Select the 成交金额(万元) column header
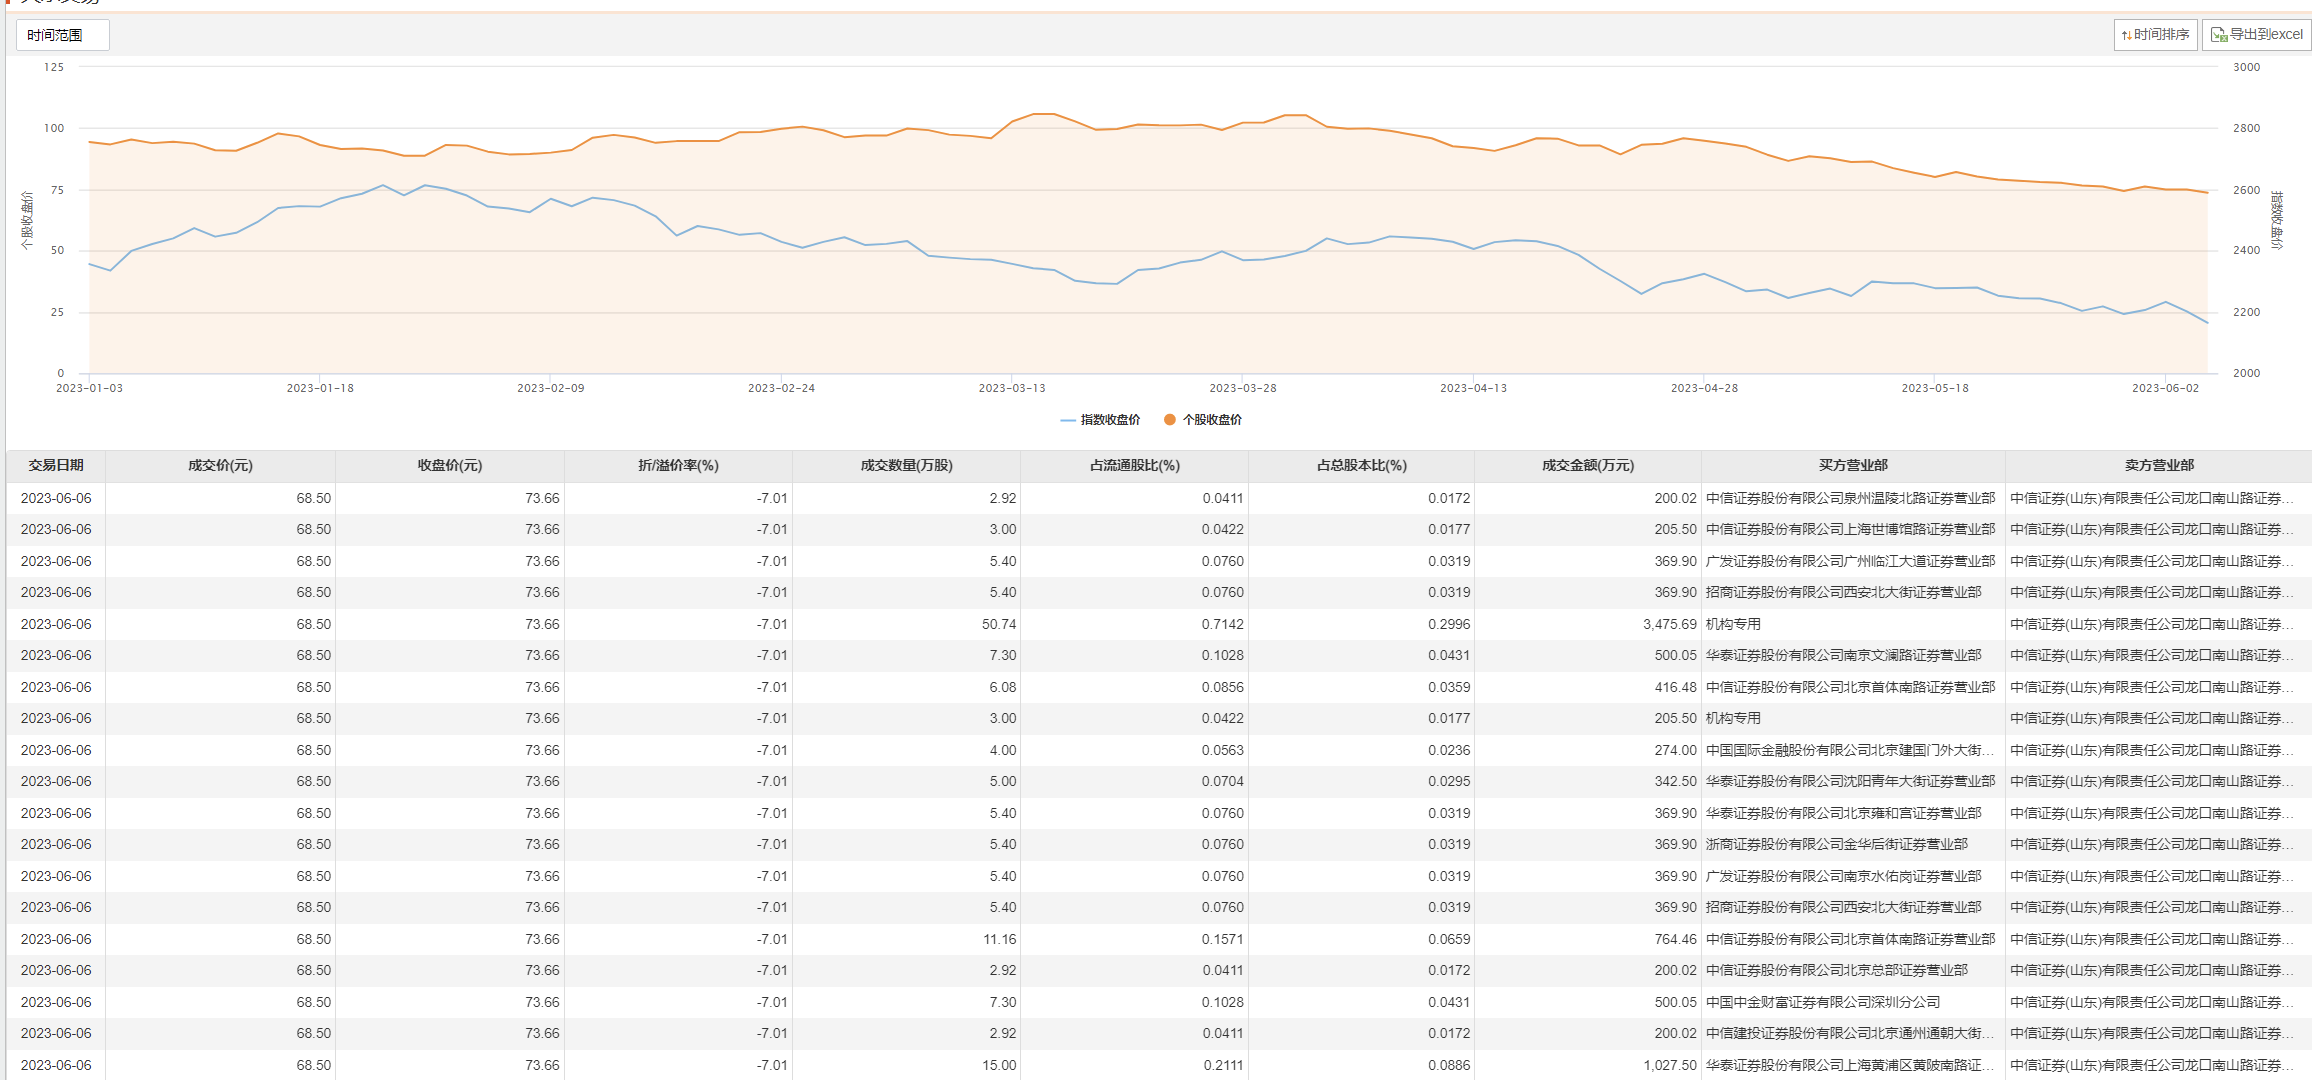Viewport: 2312px width, 1080px height. (1587, 466)
